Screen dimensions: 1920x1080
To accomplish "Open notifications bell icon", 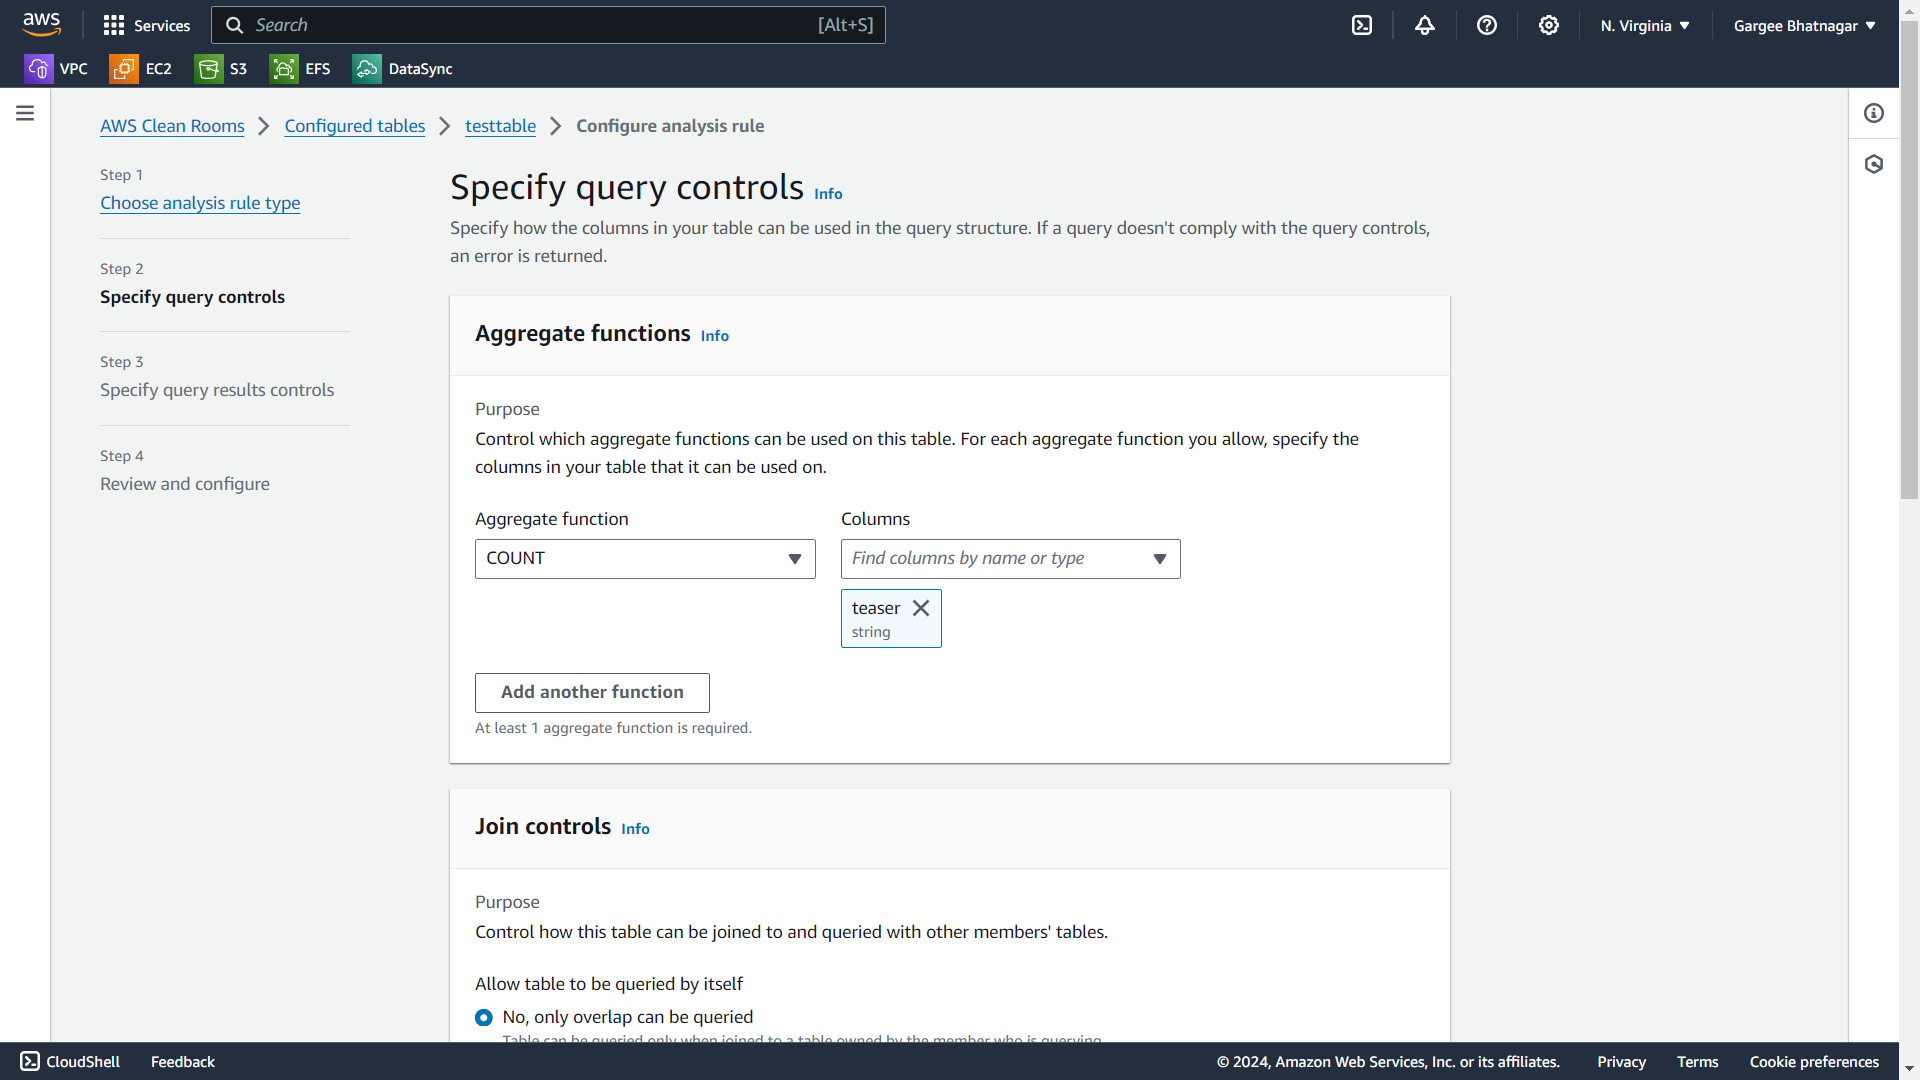I will [x=1424, y=25].
